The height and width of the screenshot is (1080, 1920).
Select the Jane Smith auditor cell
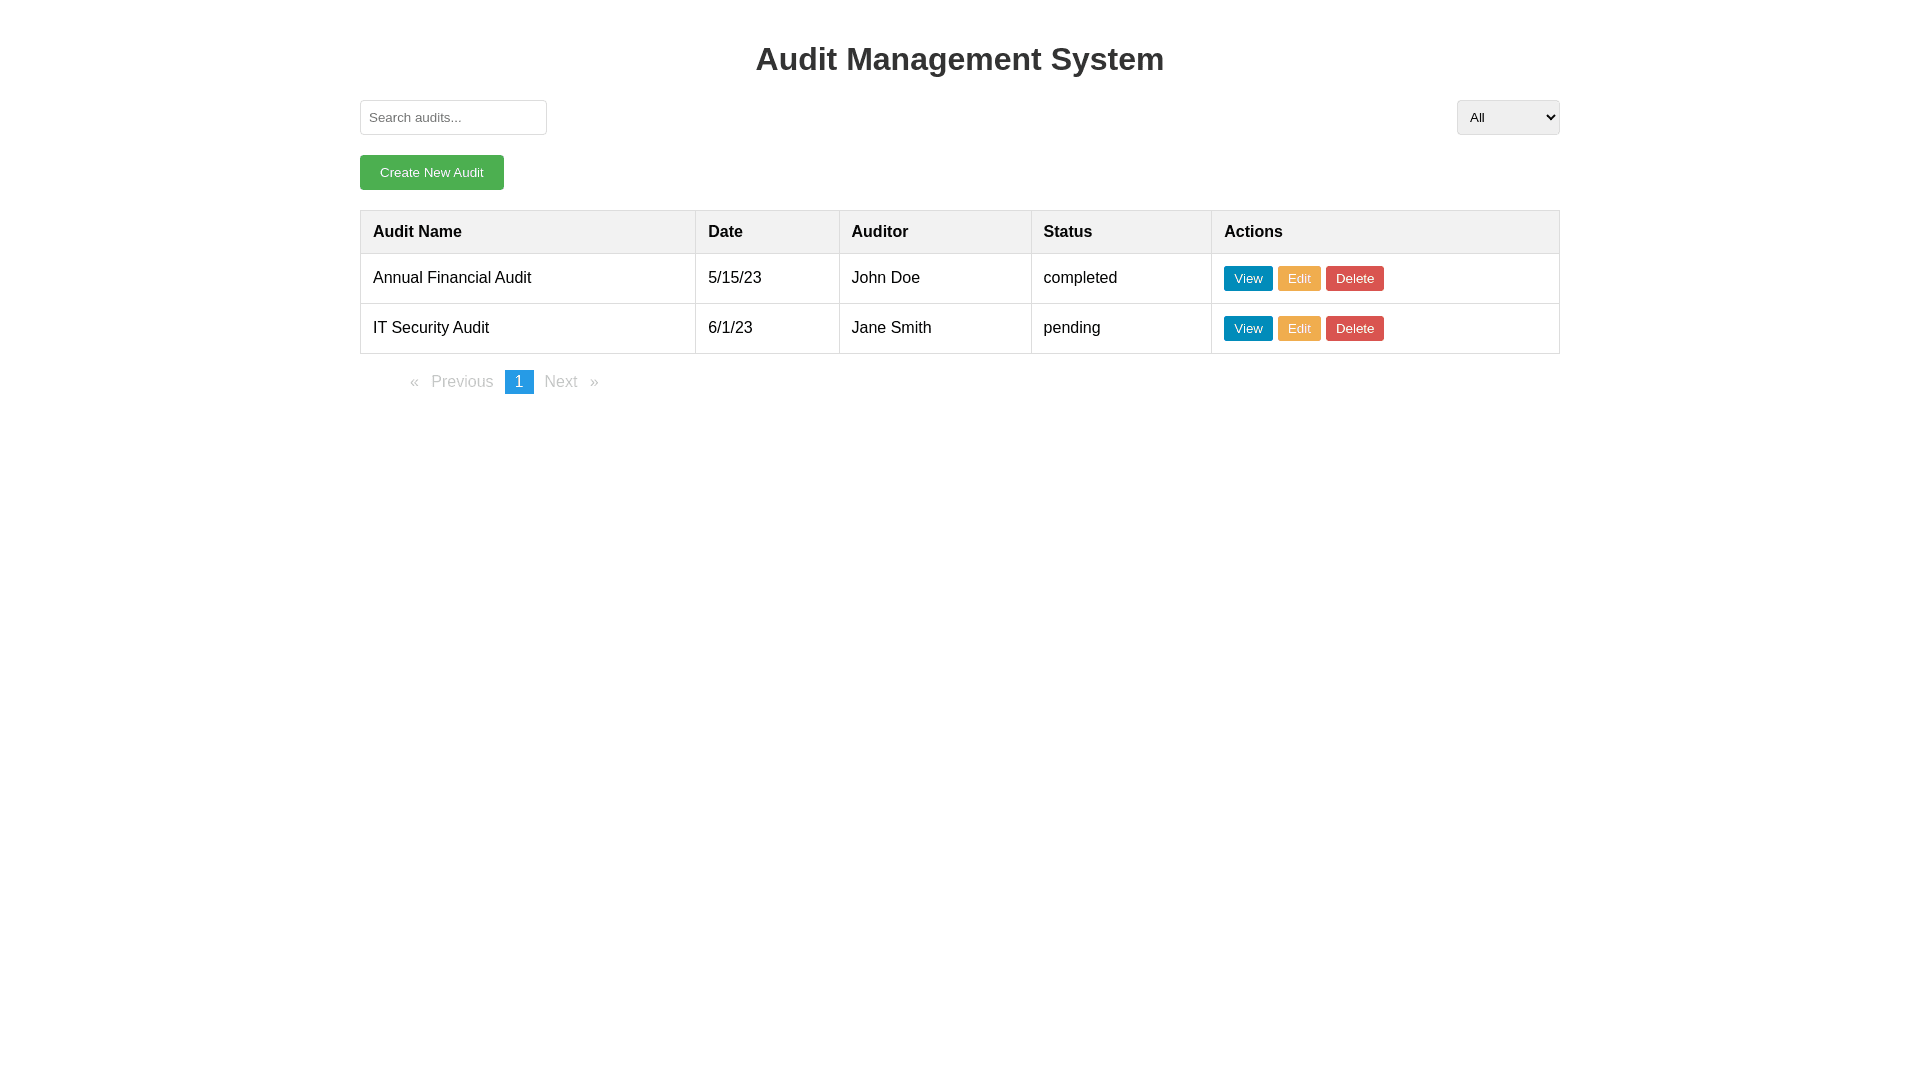(891, 328)
